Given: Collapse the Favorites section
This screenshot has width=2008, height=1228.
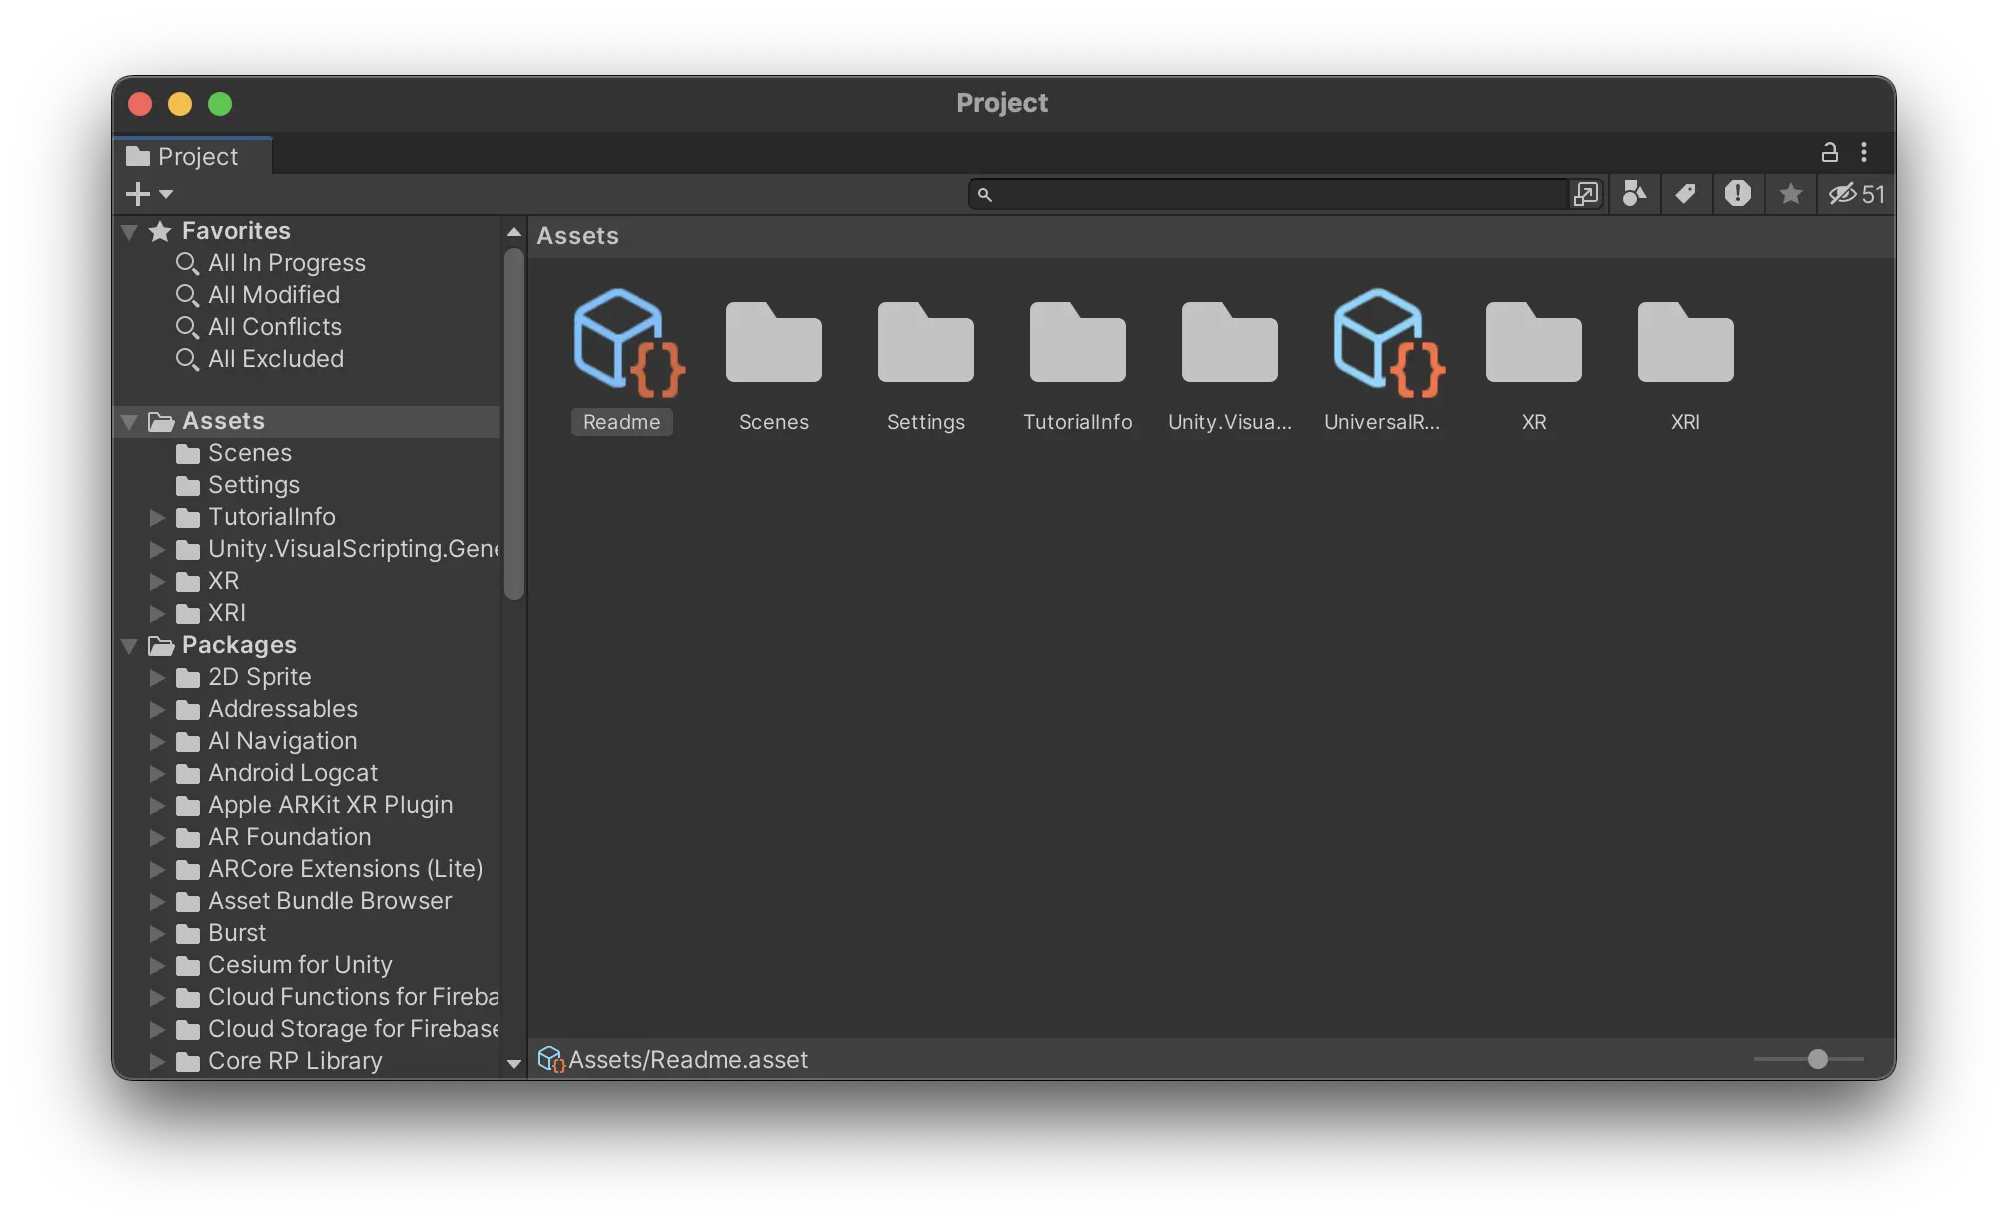Looking at the screenshot, I should tap(129, 231).
